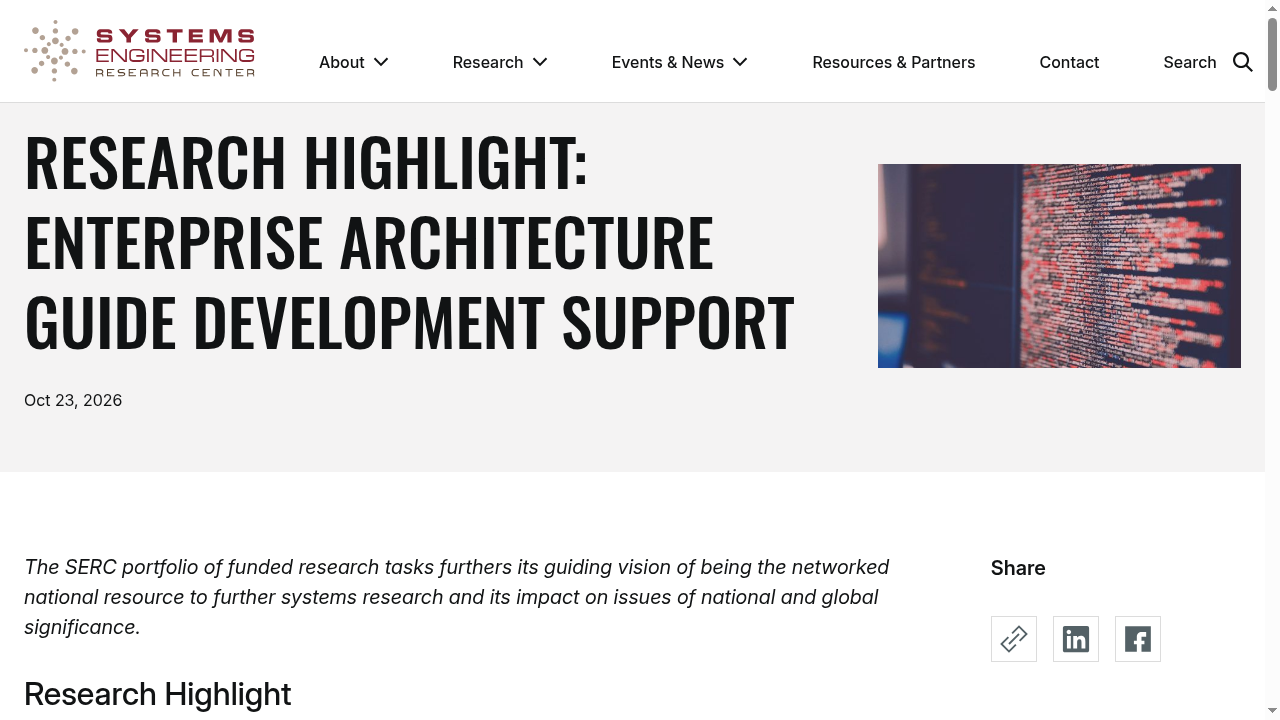This screenshot has width=1280, height=720.
Task: Click the Oct 23, 2026 date text
Action: click(x=73, y=400)
